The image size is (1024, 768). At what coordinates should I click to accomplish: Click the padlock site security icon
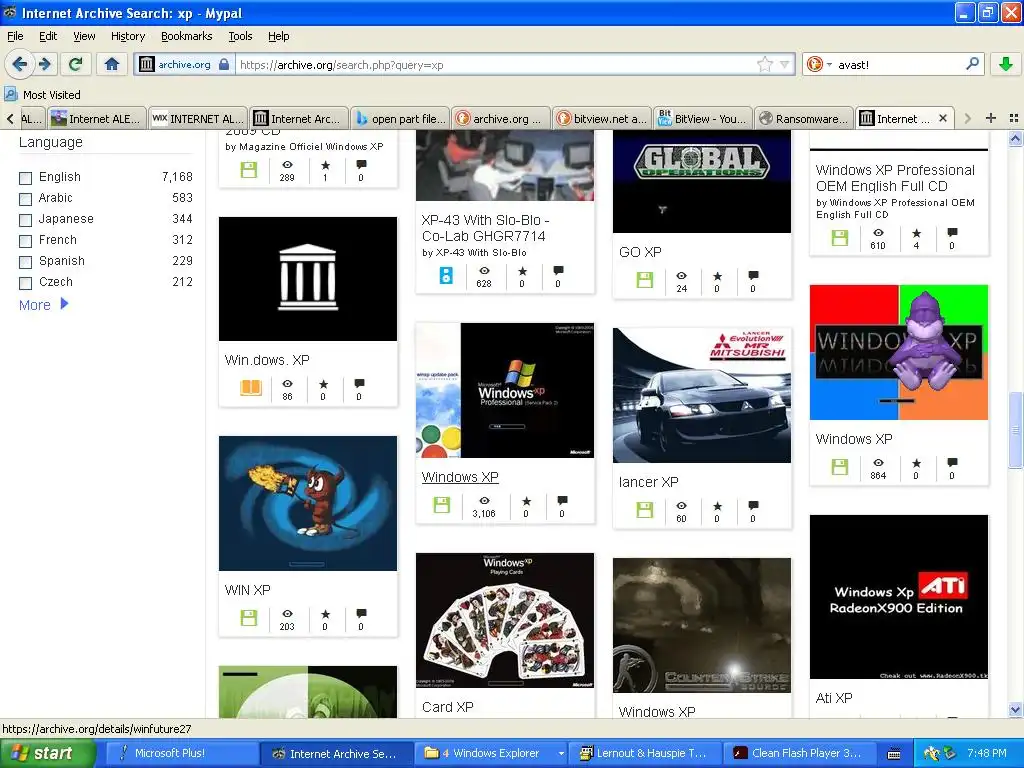click(224, 64)
